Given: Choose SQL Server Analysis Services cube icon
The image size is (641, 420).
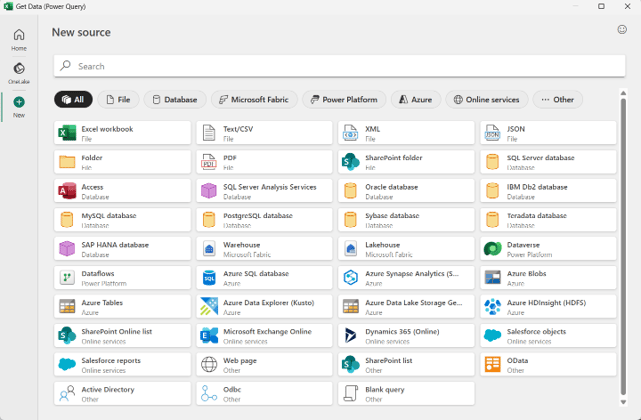Looking at the screenshot, I should 209,191.
